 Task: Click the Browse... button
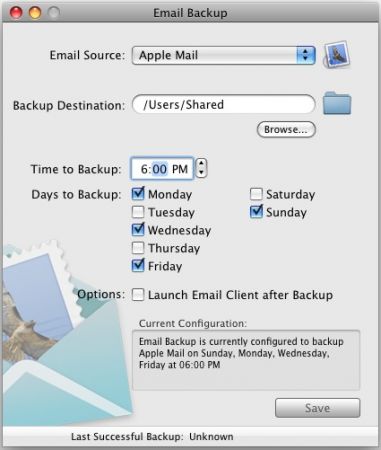click(286, 129)
